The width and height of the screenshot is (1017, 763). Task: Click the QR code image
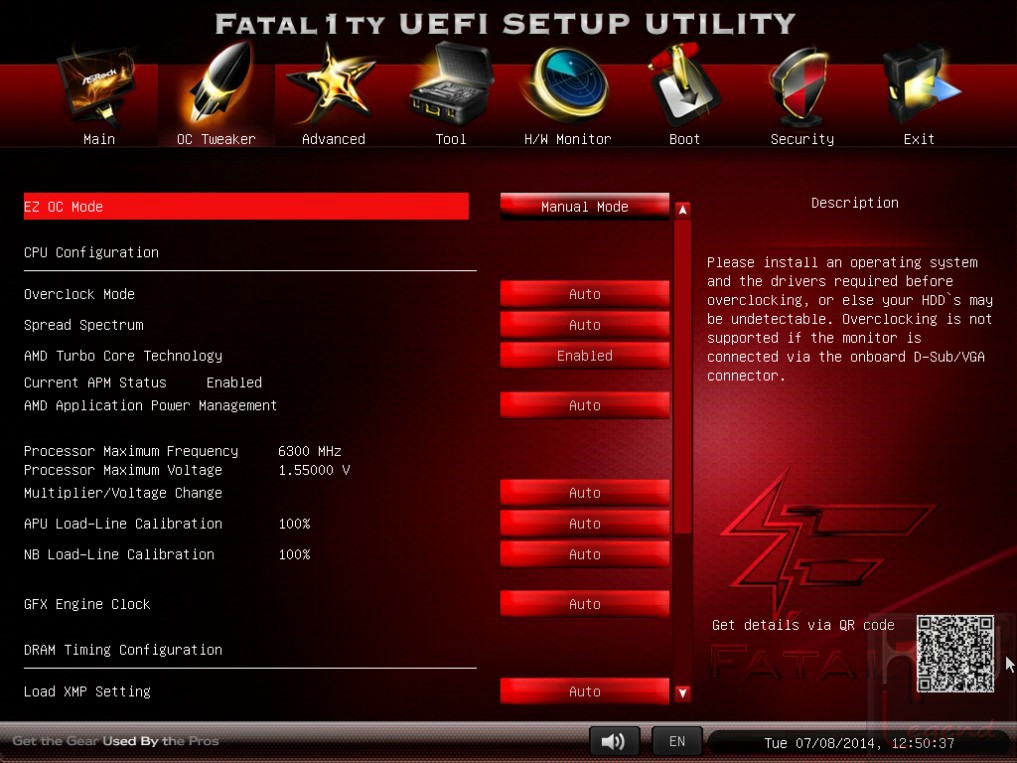coord(955,653)
